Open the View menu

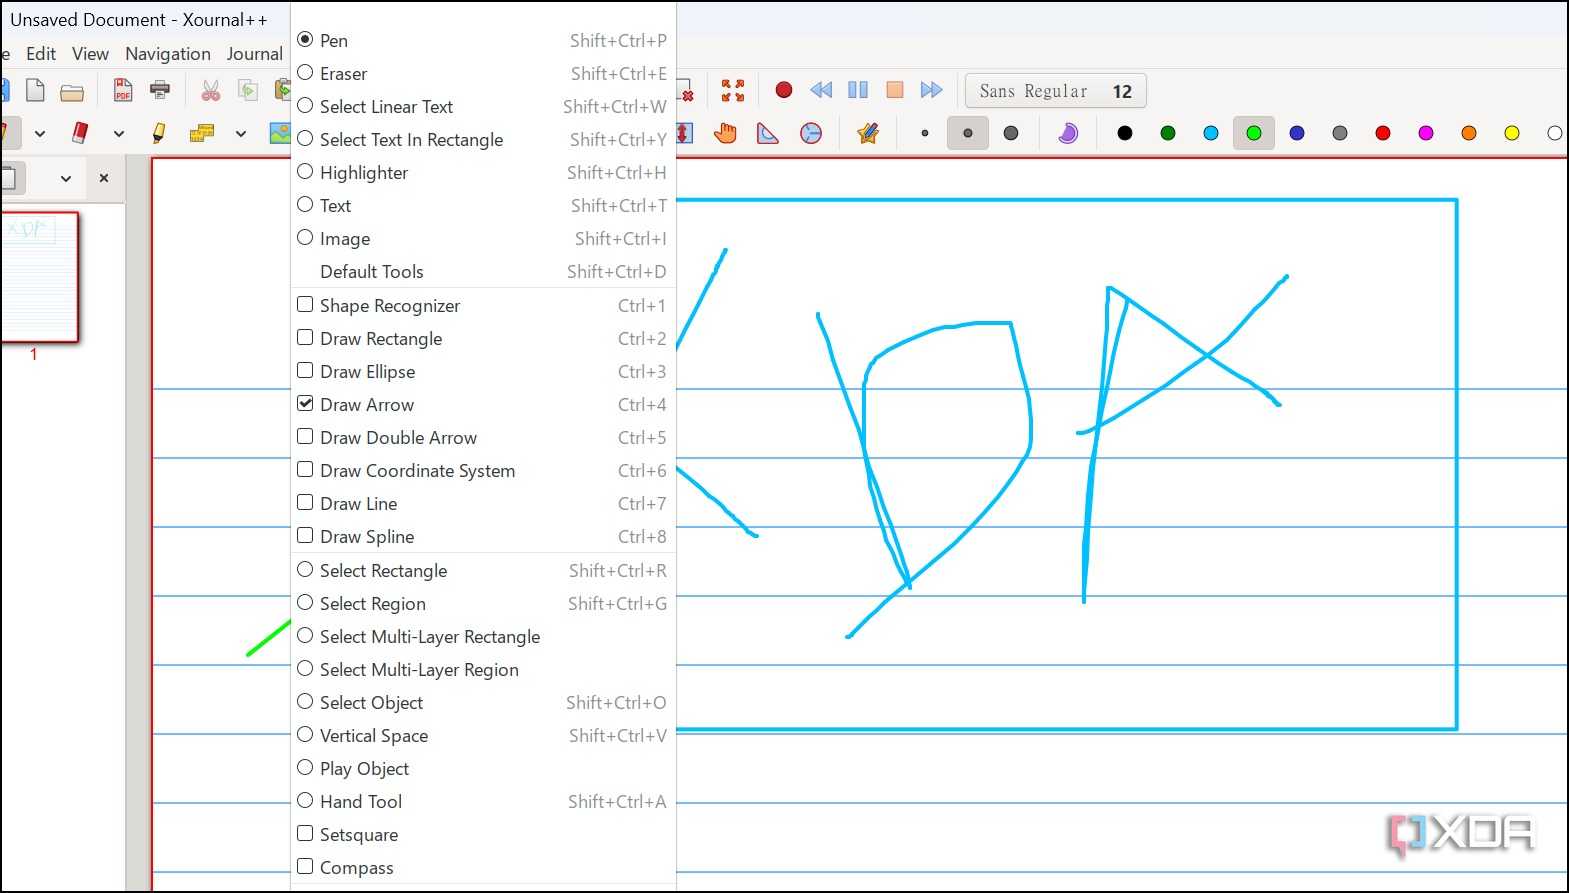coord(90,54)
